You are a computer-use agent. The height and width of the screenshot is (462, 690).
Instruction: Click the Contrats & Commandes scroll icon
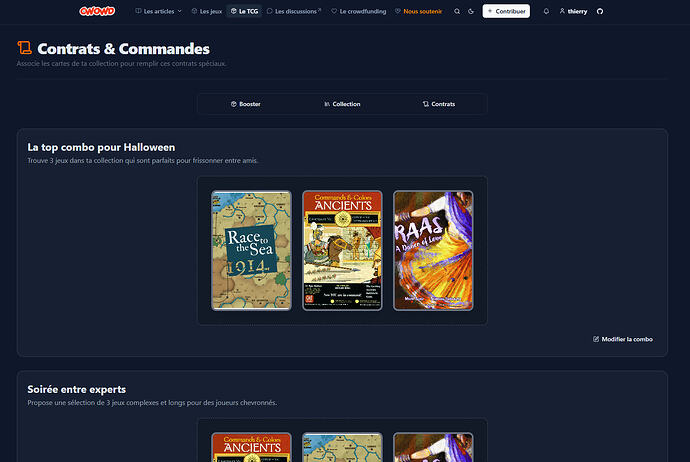pyautogui.click(x=25, y=48)
